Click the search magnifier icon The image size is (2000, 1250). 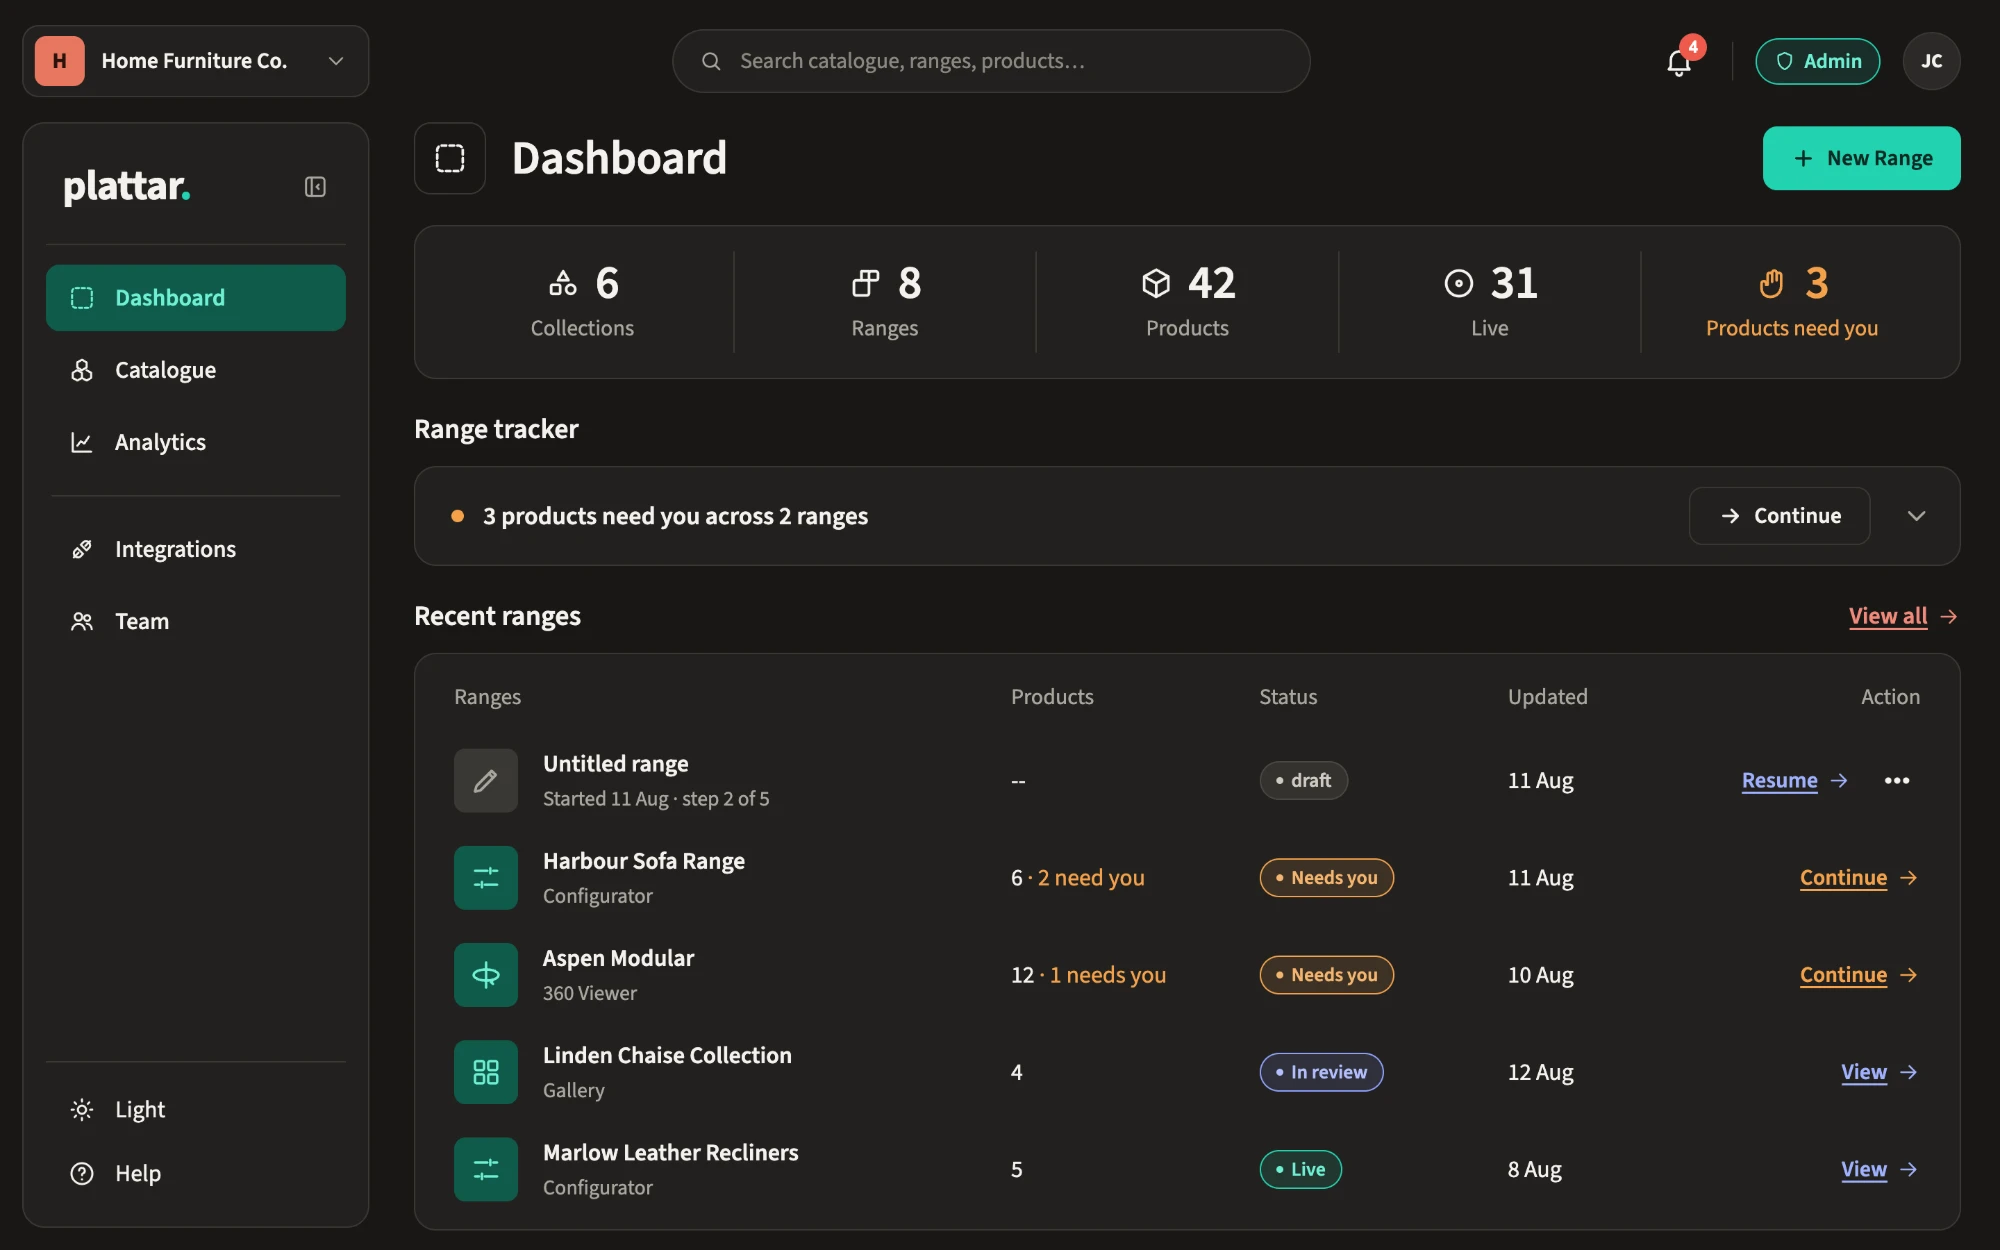coord(711,61)
